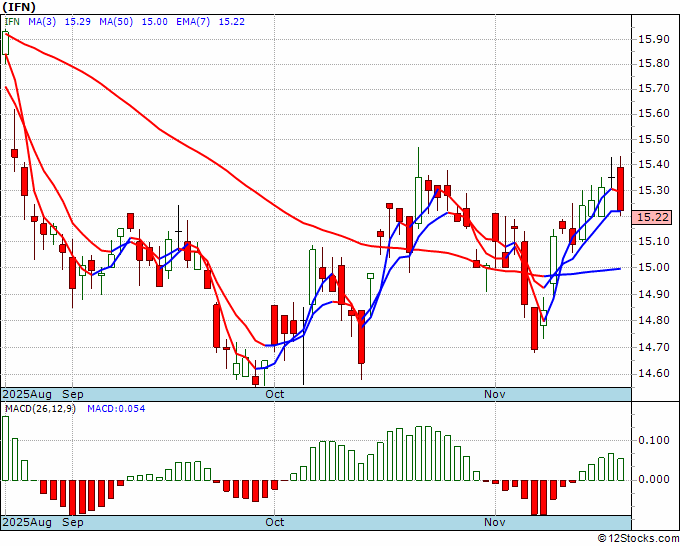Image resolution: width=680 pixels, height=546 pixels.
Task: Click the 15.90 price axis label
Action: (654, 39)
